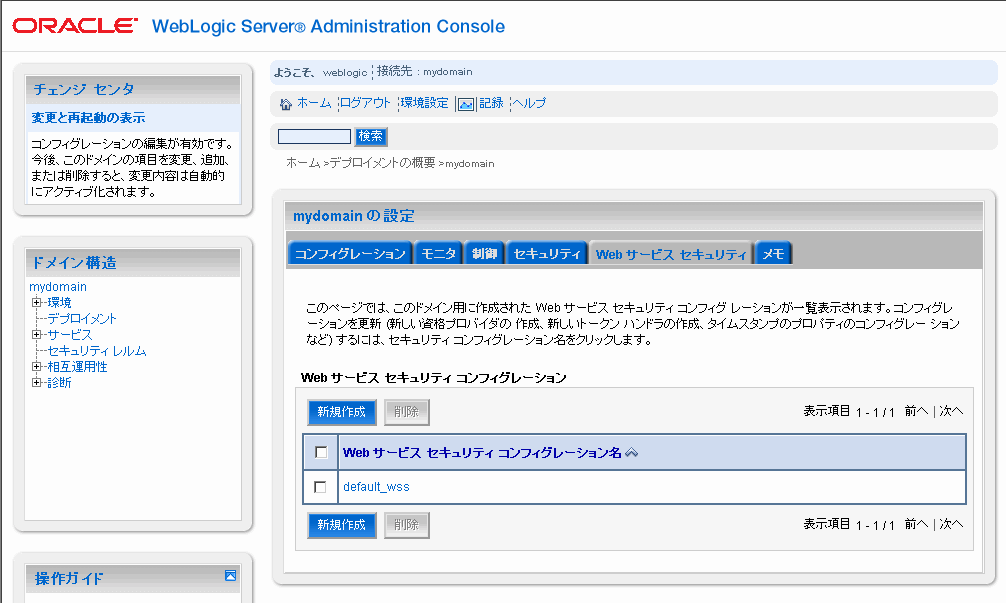Viewport: 1006px width, 603px height.
Task: Click the sort arrow next to the configuration name header
Action: pyautogui.click(x=632, y=453)
